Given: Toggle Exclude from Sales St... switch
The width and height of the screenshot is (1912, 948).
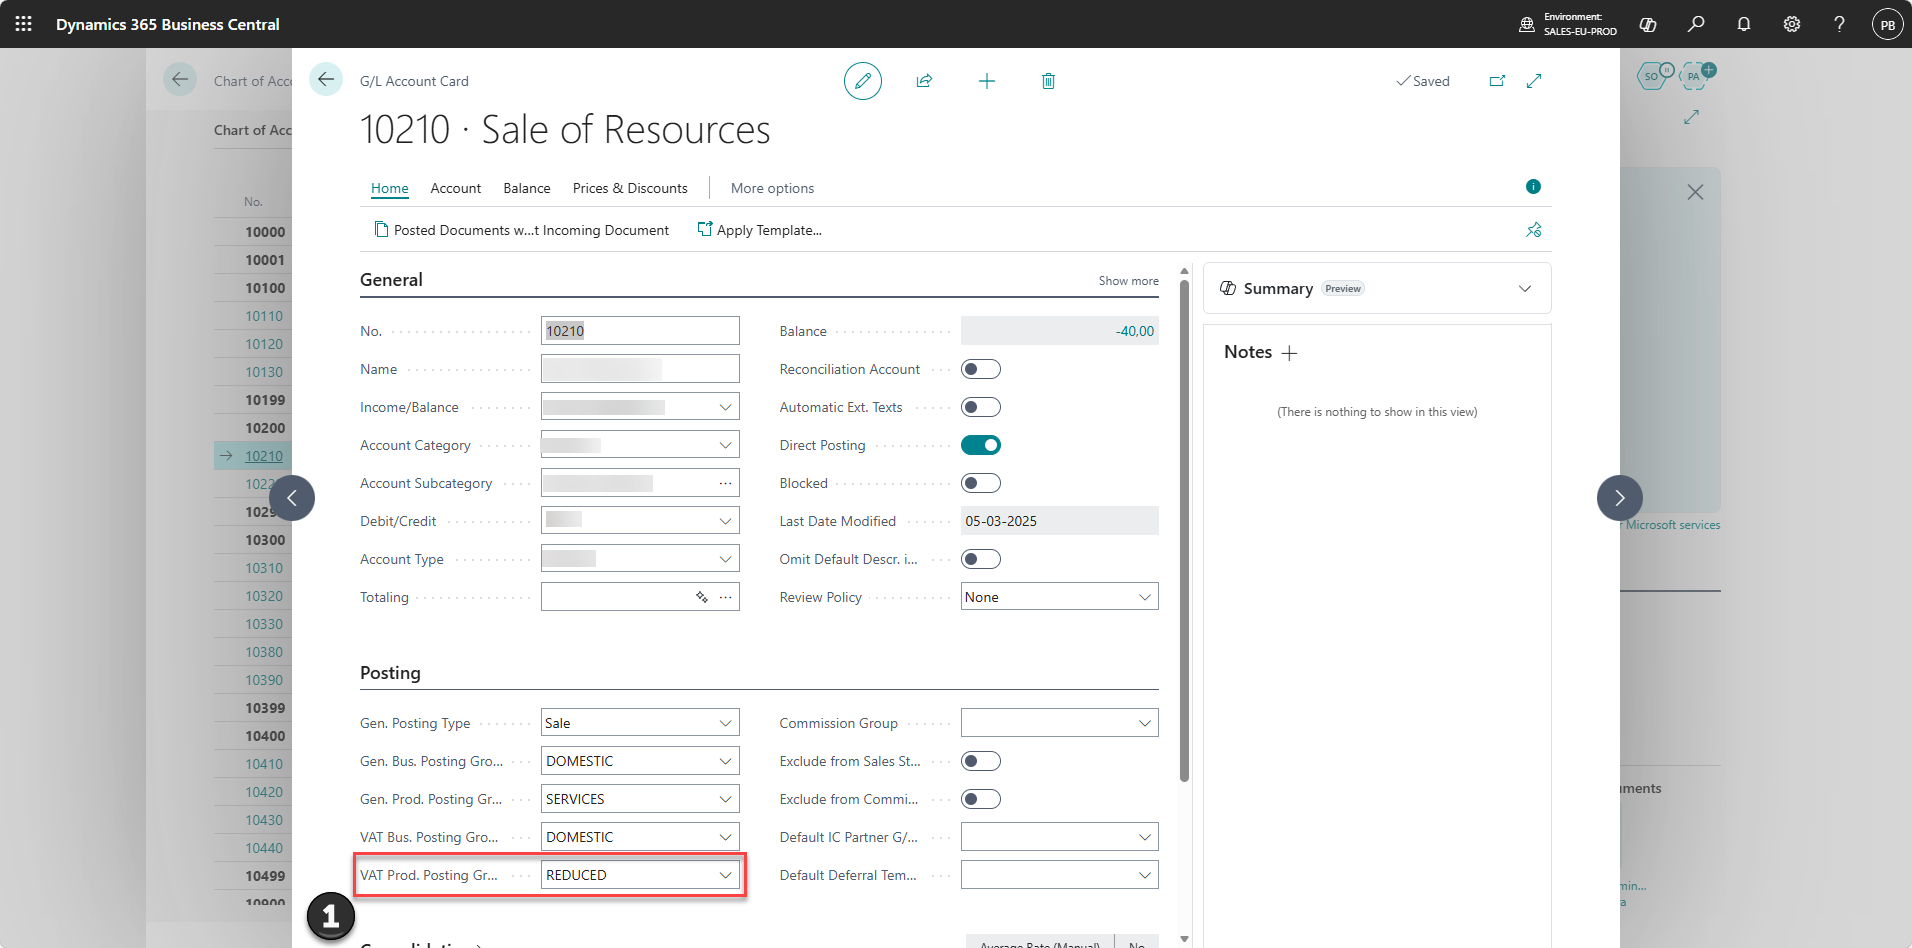Looking at the screenshot, I should point(981,761).
